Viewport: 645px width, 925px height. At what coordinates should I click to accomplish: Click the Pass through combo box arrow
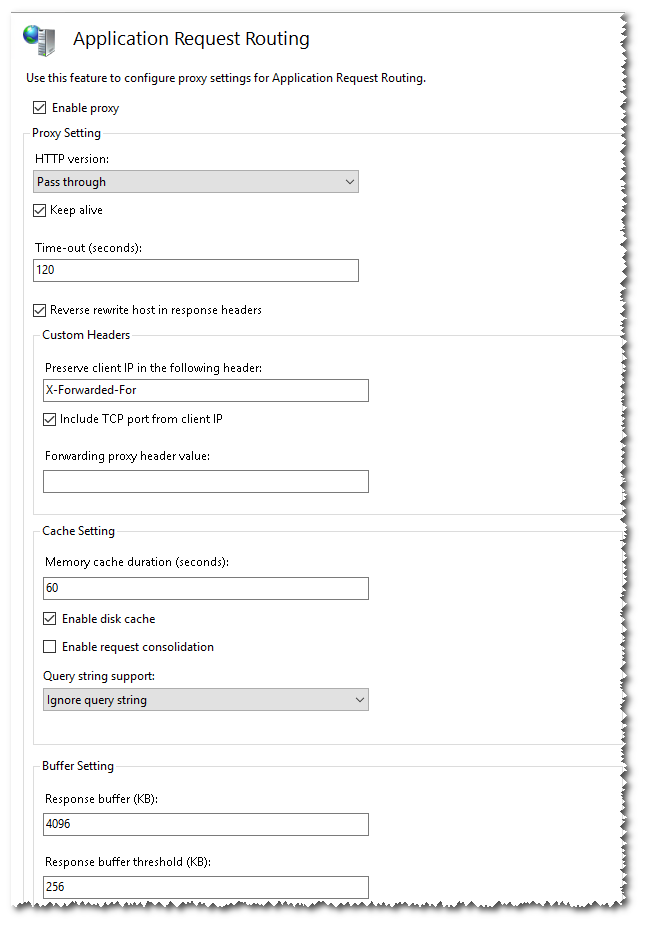tap(350, 182)
